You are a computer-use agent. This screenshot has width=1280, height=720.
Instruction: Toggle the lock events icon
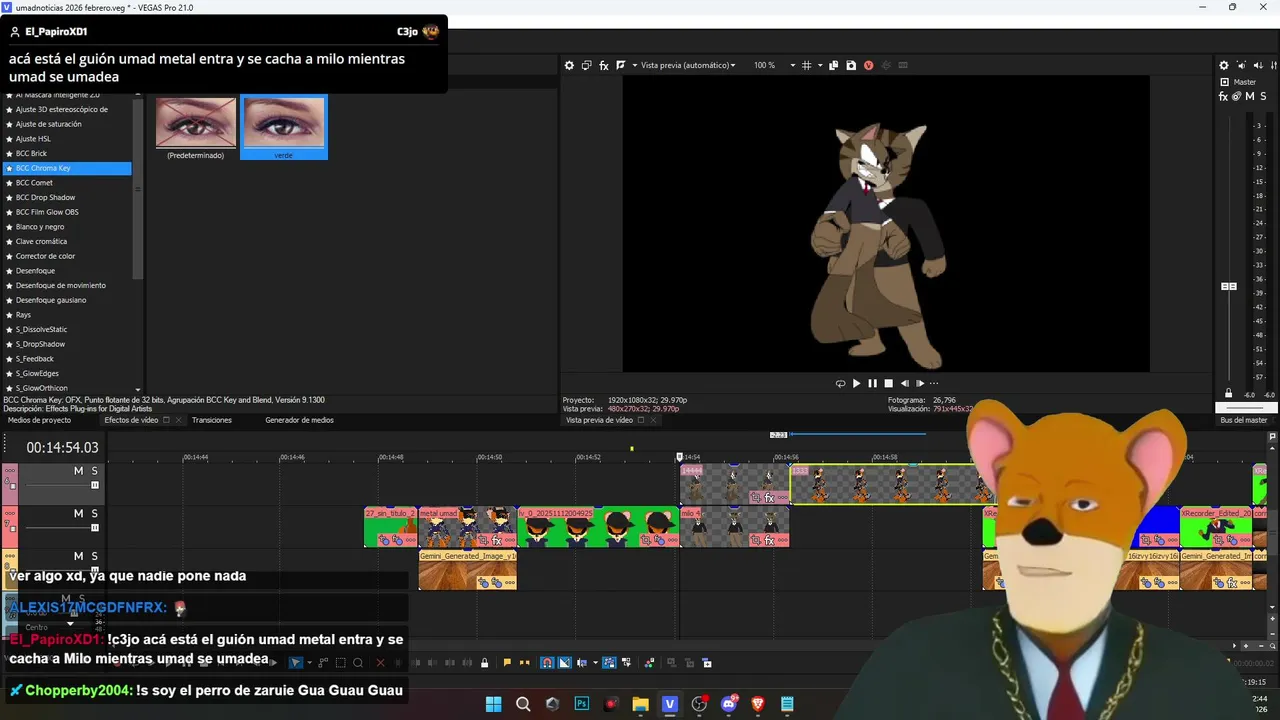tap(485, 663)
